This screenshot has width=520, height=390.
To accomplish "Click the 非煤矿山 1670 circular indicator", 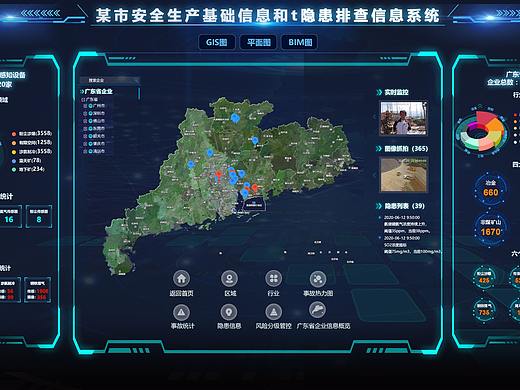I will coord(490,228).
